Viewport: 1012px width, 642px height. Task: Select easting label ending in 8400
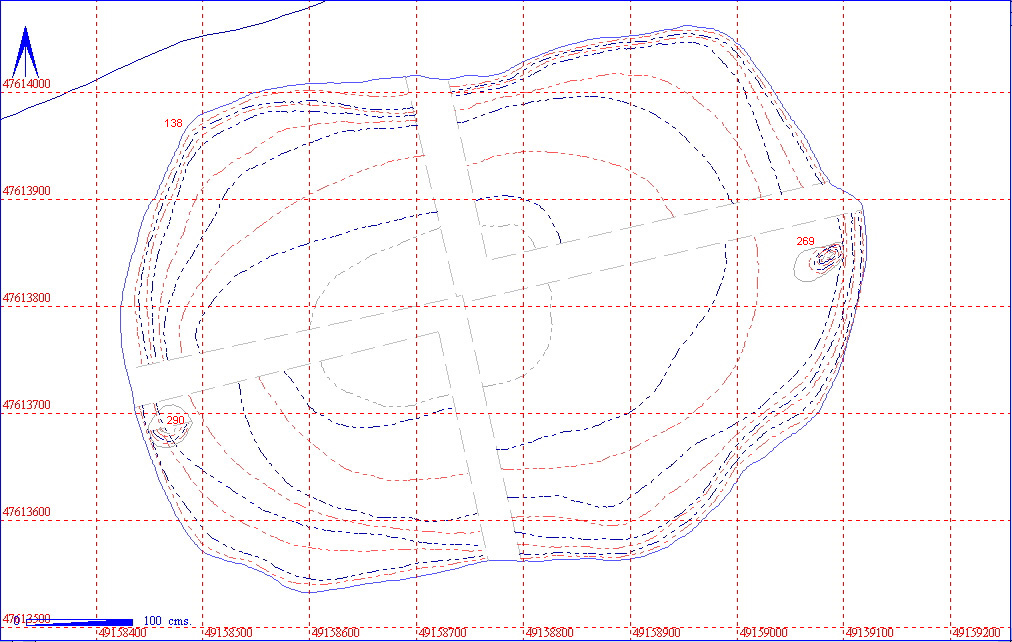123,633
